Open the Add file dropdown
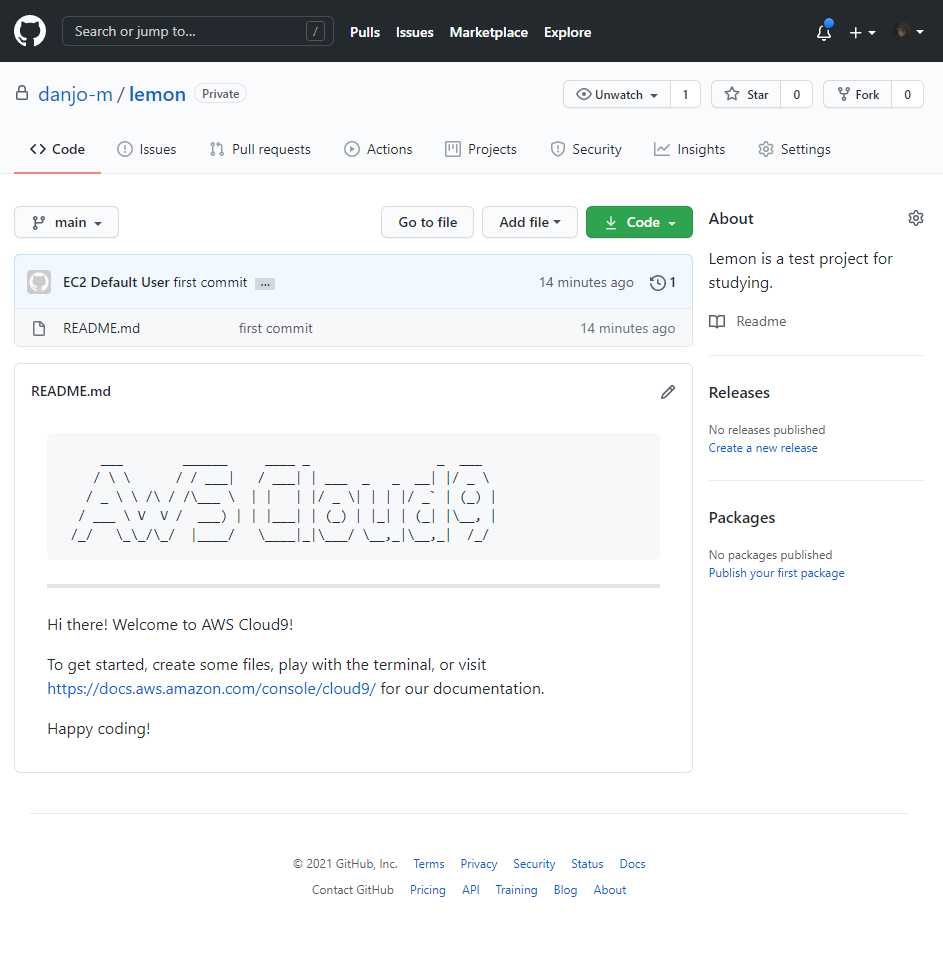 pyautogui.click(x=529, y=222)
